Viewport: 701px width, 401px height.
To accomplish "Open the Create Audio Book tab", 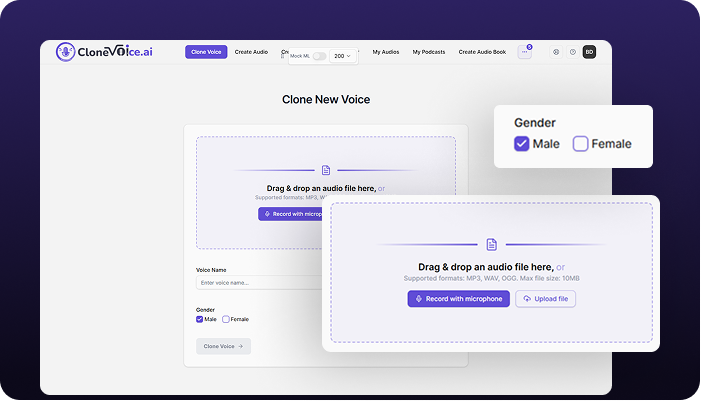I will (x=482, y=52).
